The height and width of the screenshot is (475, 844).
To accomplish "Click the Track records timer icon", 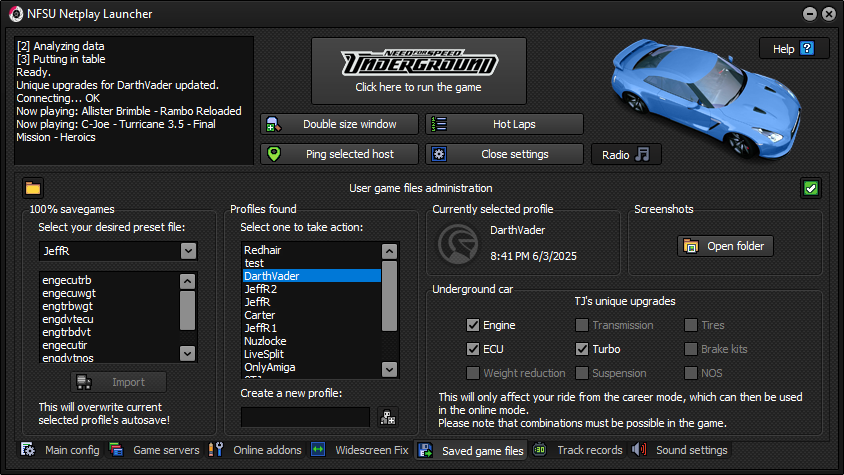I will tap(539, 450).
